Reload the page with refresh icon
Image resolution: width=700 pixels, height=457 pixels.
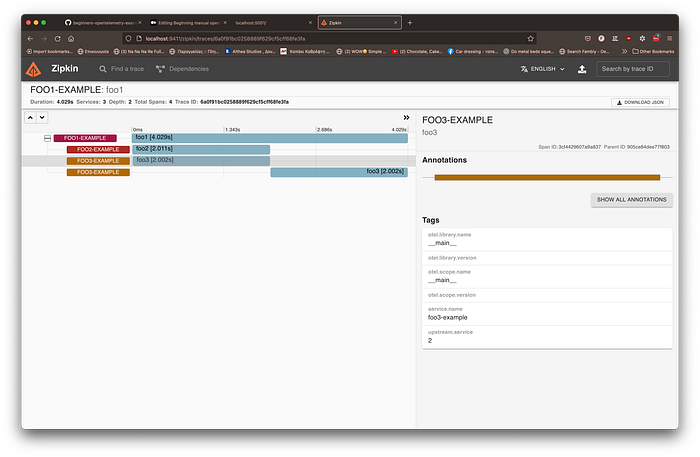[58, 39]
